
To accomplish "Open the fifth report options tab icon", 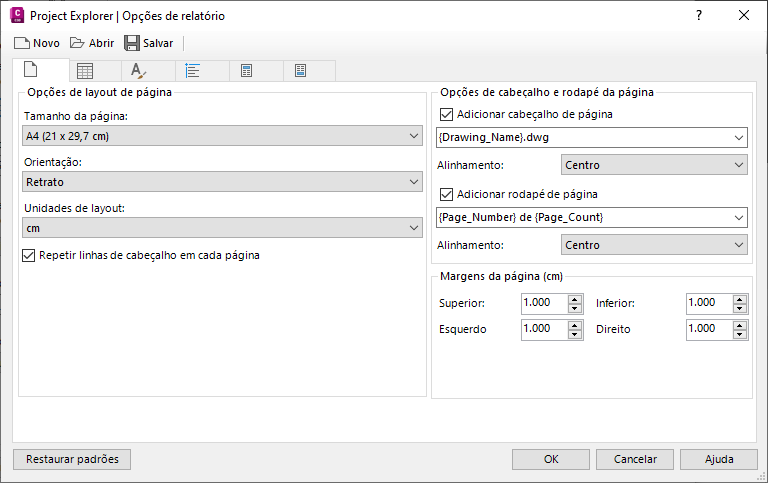I will 246,71.
